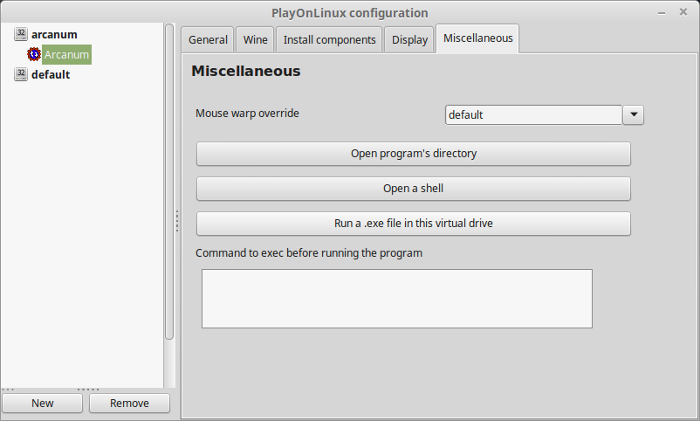The width and height of the screenshot is (700, 421).
Task: Switch to the General tab
Action: tap(208, 40)
